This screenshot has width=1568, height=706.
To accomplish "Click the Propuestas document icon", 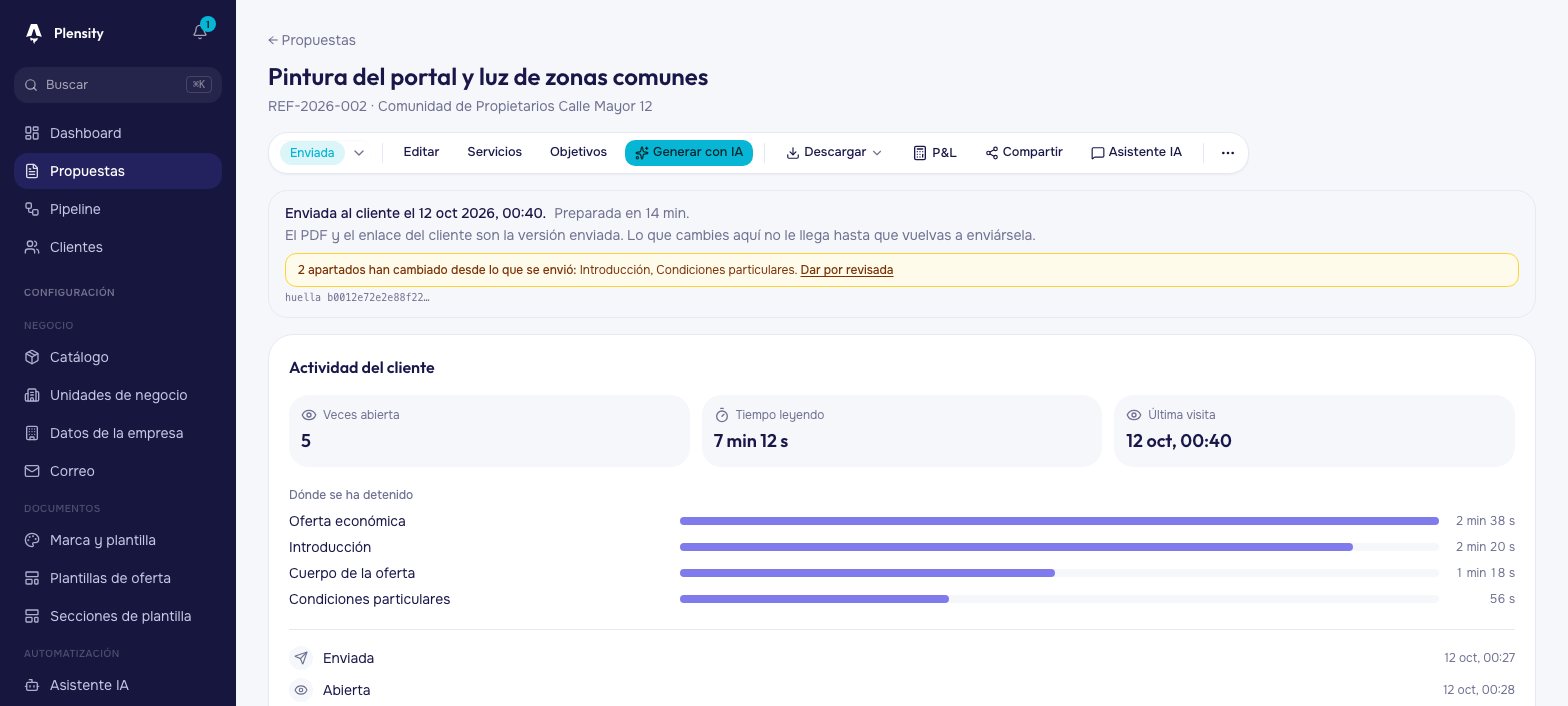I will (32, 171).
